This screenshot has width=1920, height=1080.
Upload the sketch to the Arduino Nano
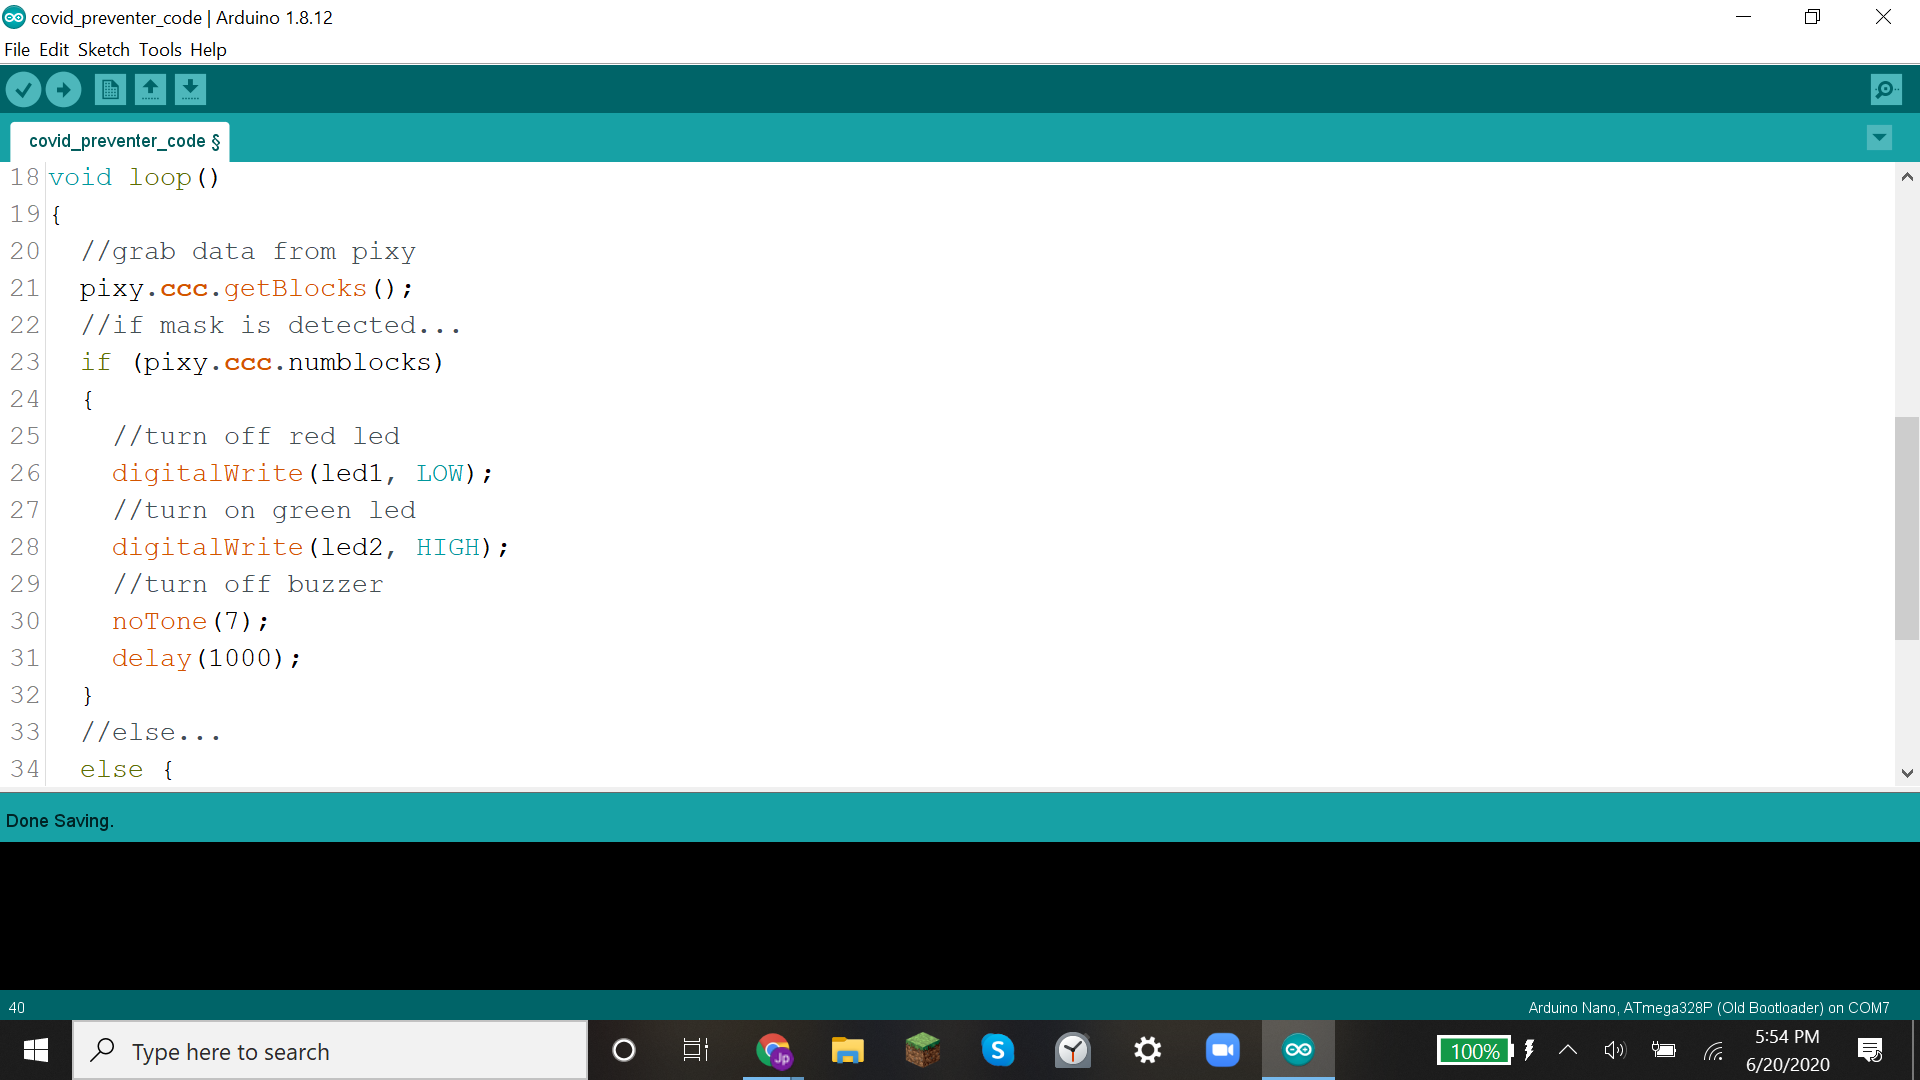63,89
